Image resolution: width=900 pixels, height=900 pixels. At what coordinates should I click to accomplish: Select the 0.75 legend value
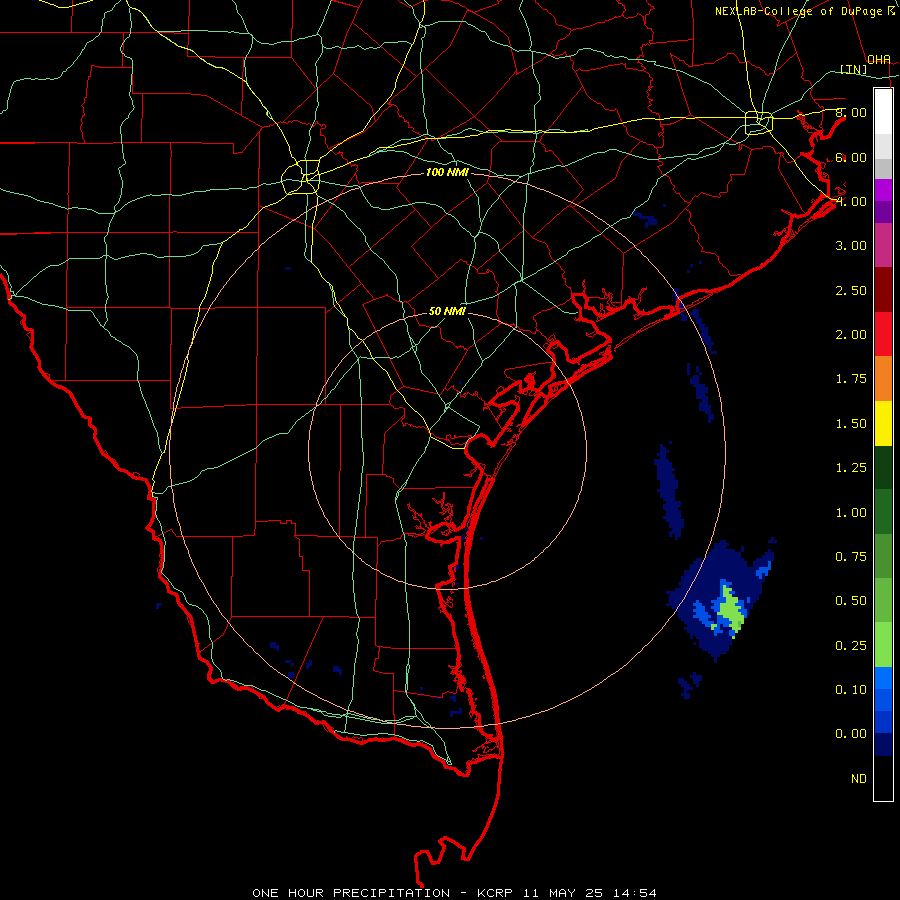coord(851,557)
